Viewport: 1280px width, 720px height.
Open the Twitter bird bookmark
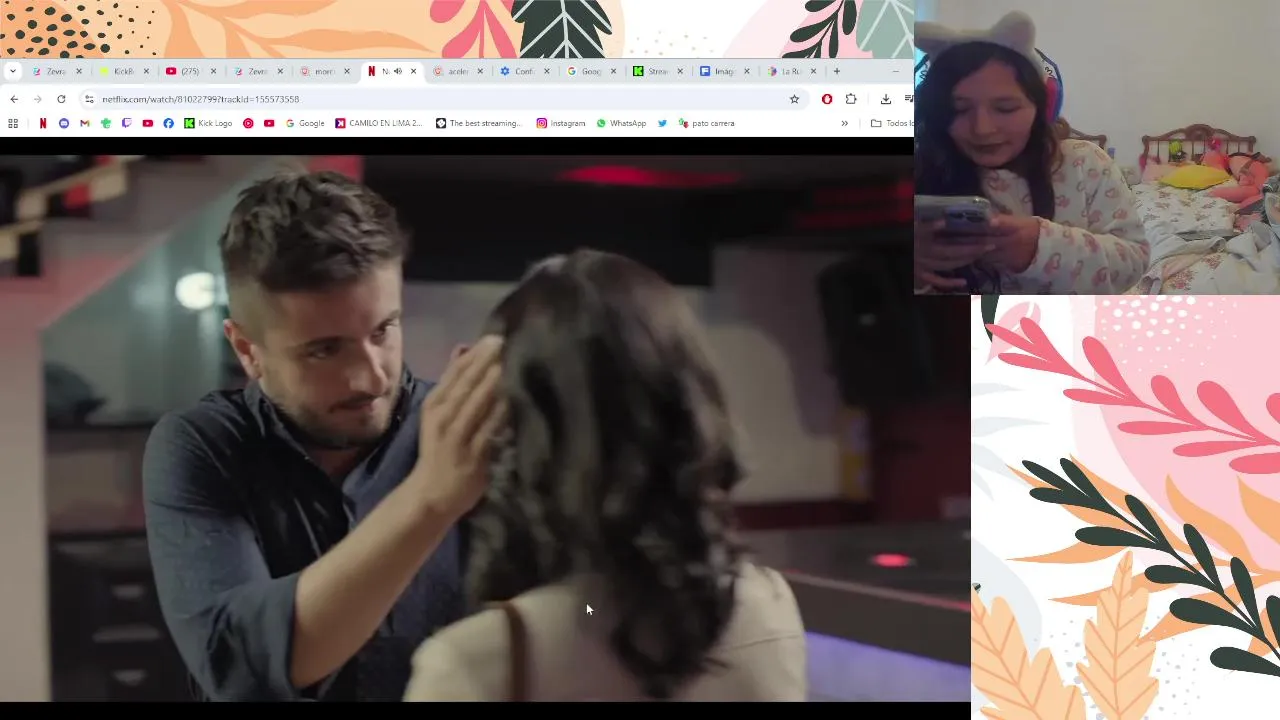pos(662,123)
